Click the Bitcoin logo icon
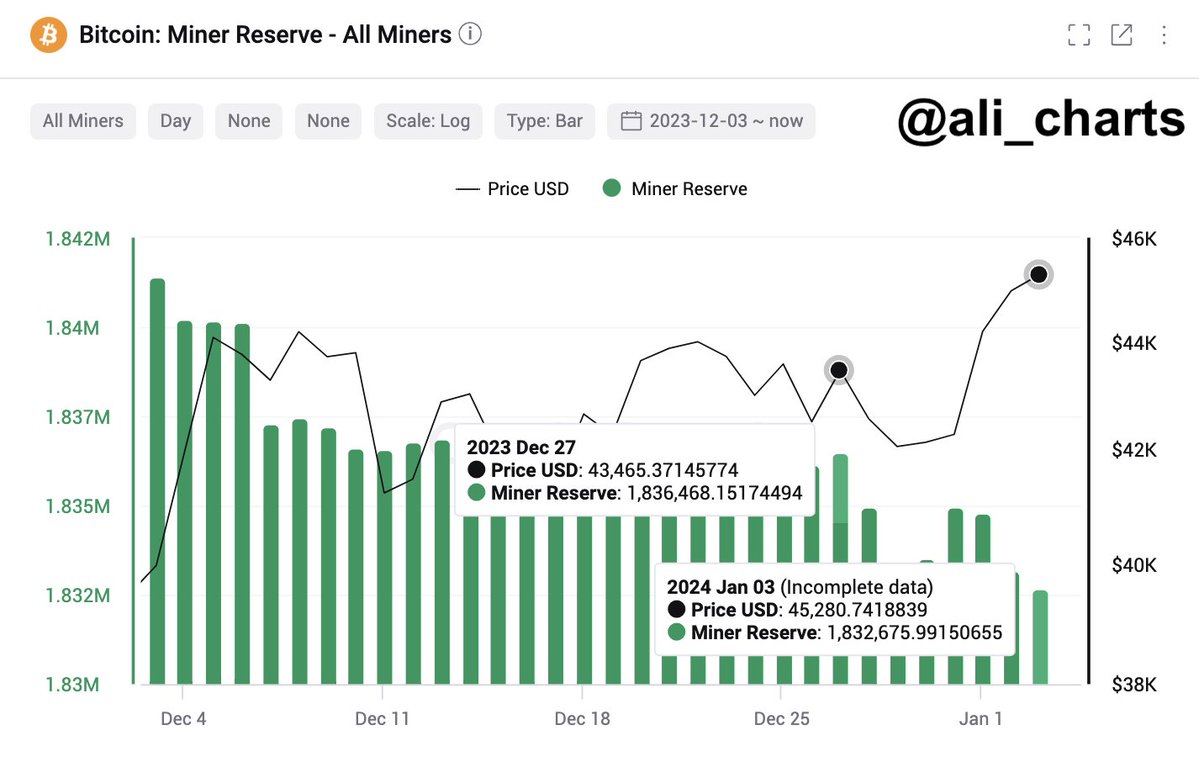The width and height of the screenshot is (1199, 762). click(x=47, y=35)
